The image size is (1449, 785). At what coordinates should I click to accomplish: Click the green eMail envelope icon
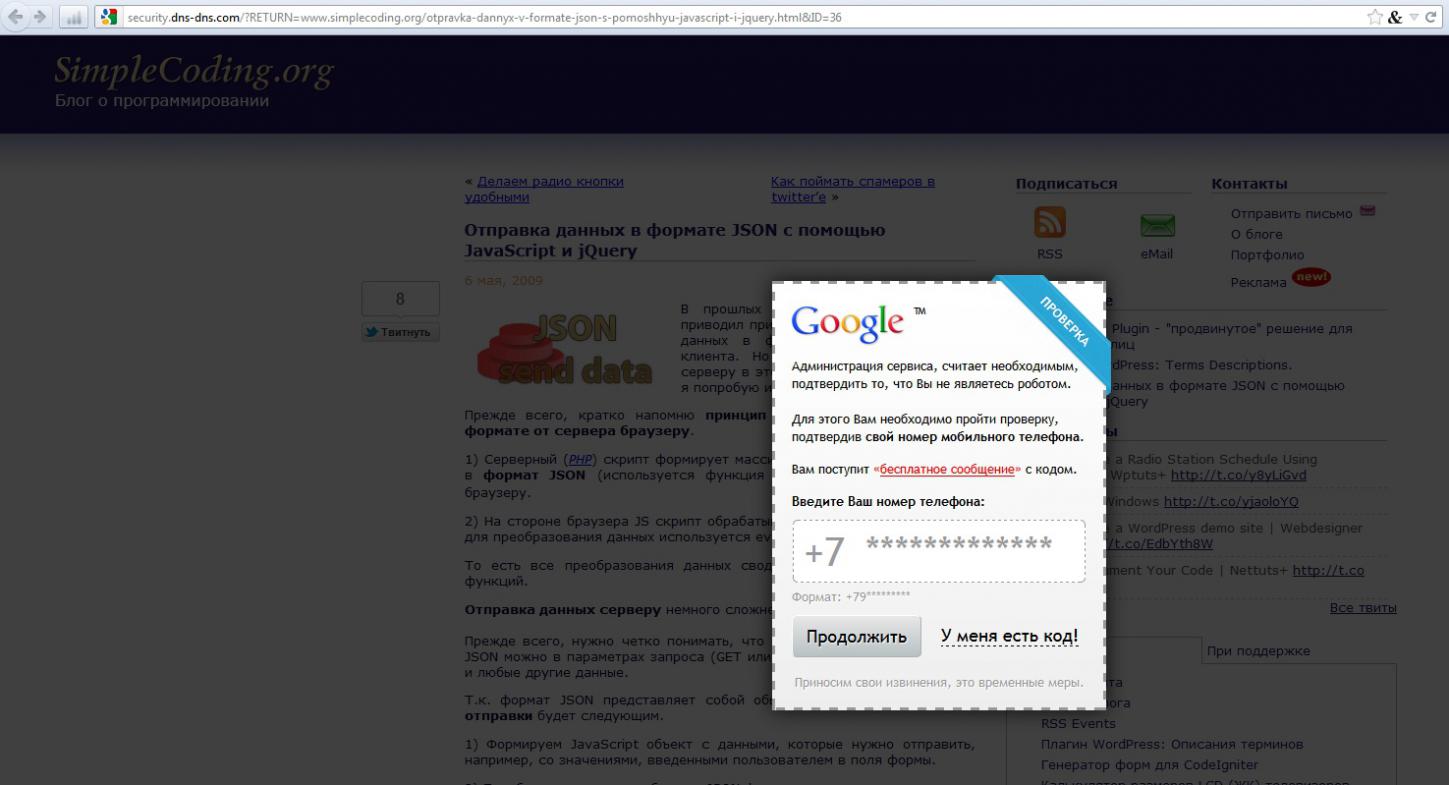(x=1157, y=226)
